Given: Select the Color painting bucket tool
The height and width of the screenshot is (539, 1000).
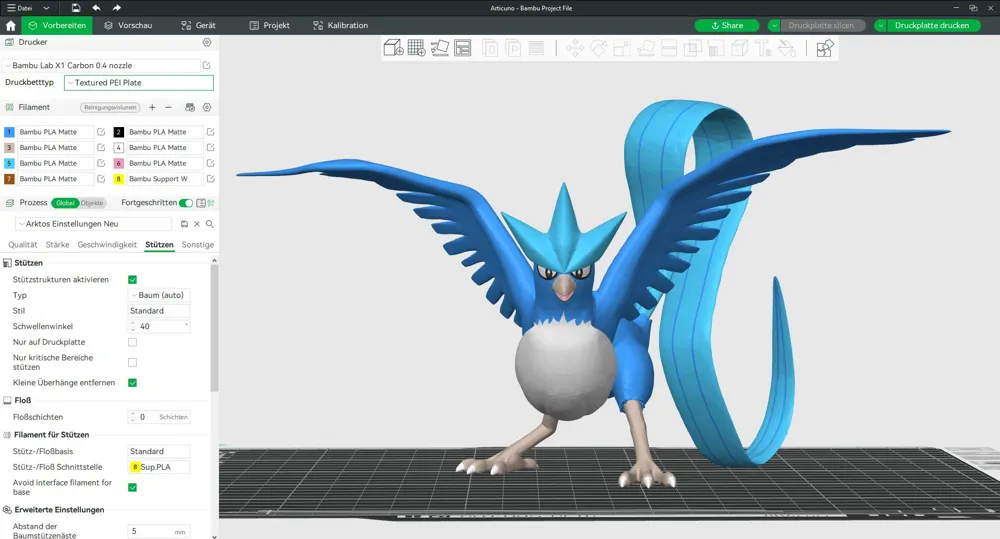Looking at the screenshot, I should point(787,48).
